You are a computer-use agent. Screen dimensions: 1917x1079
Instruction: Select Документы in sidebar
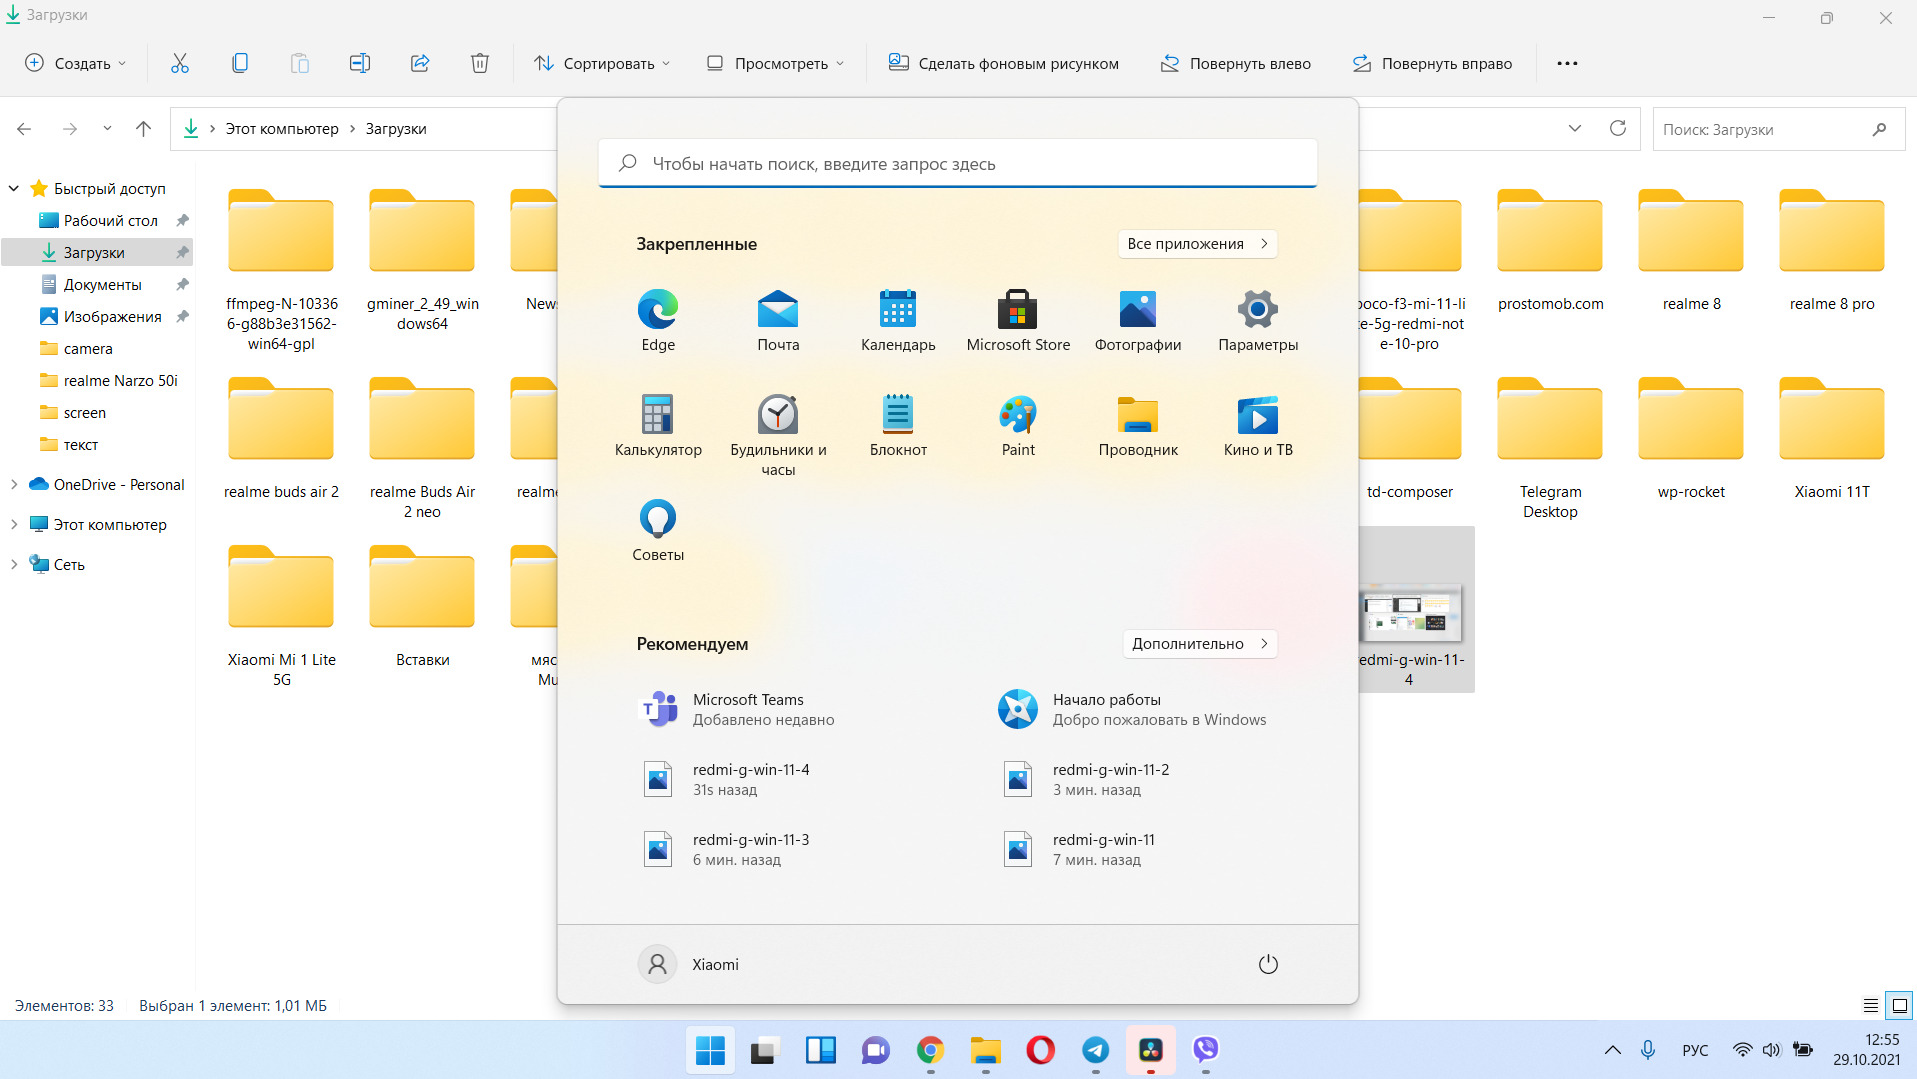tap(102, 284)
